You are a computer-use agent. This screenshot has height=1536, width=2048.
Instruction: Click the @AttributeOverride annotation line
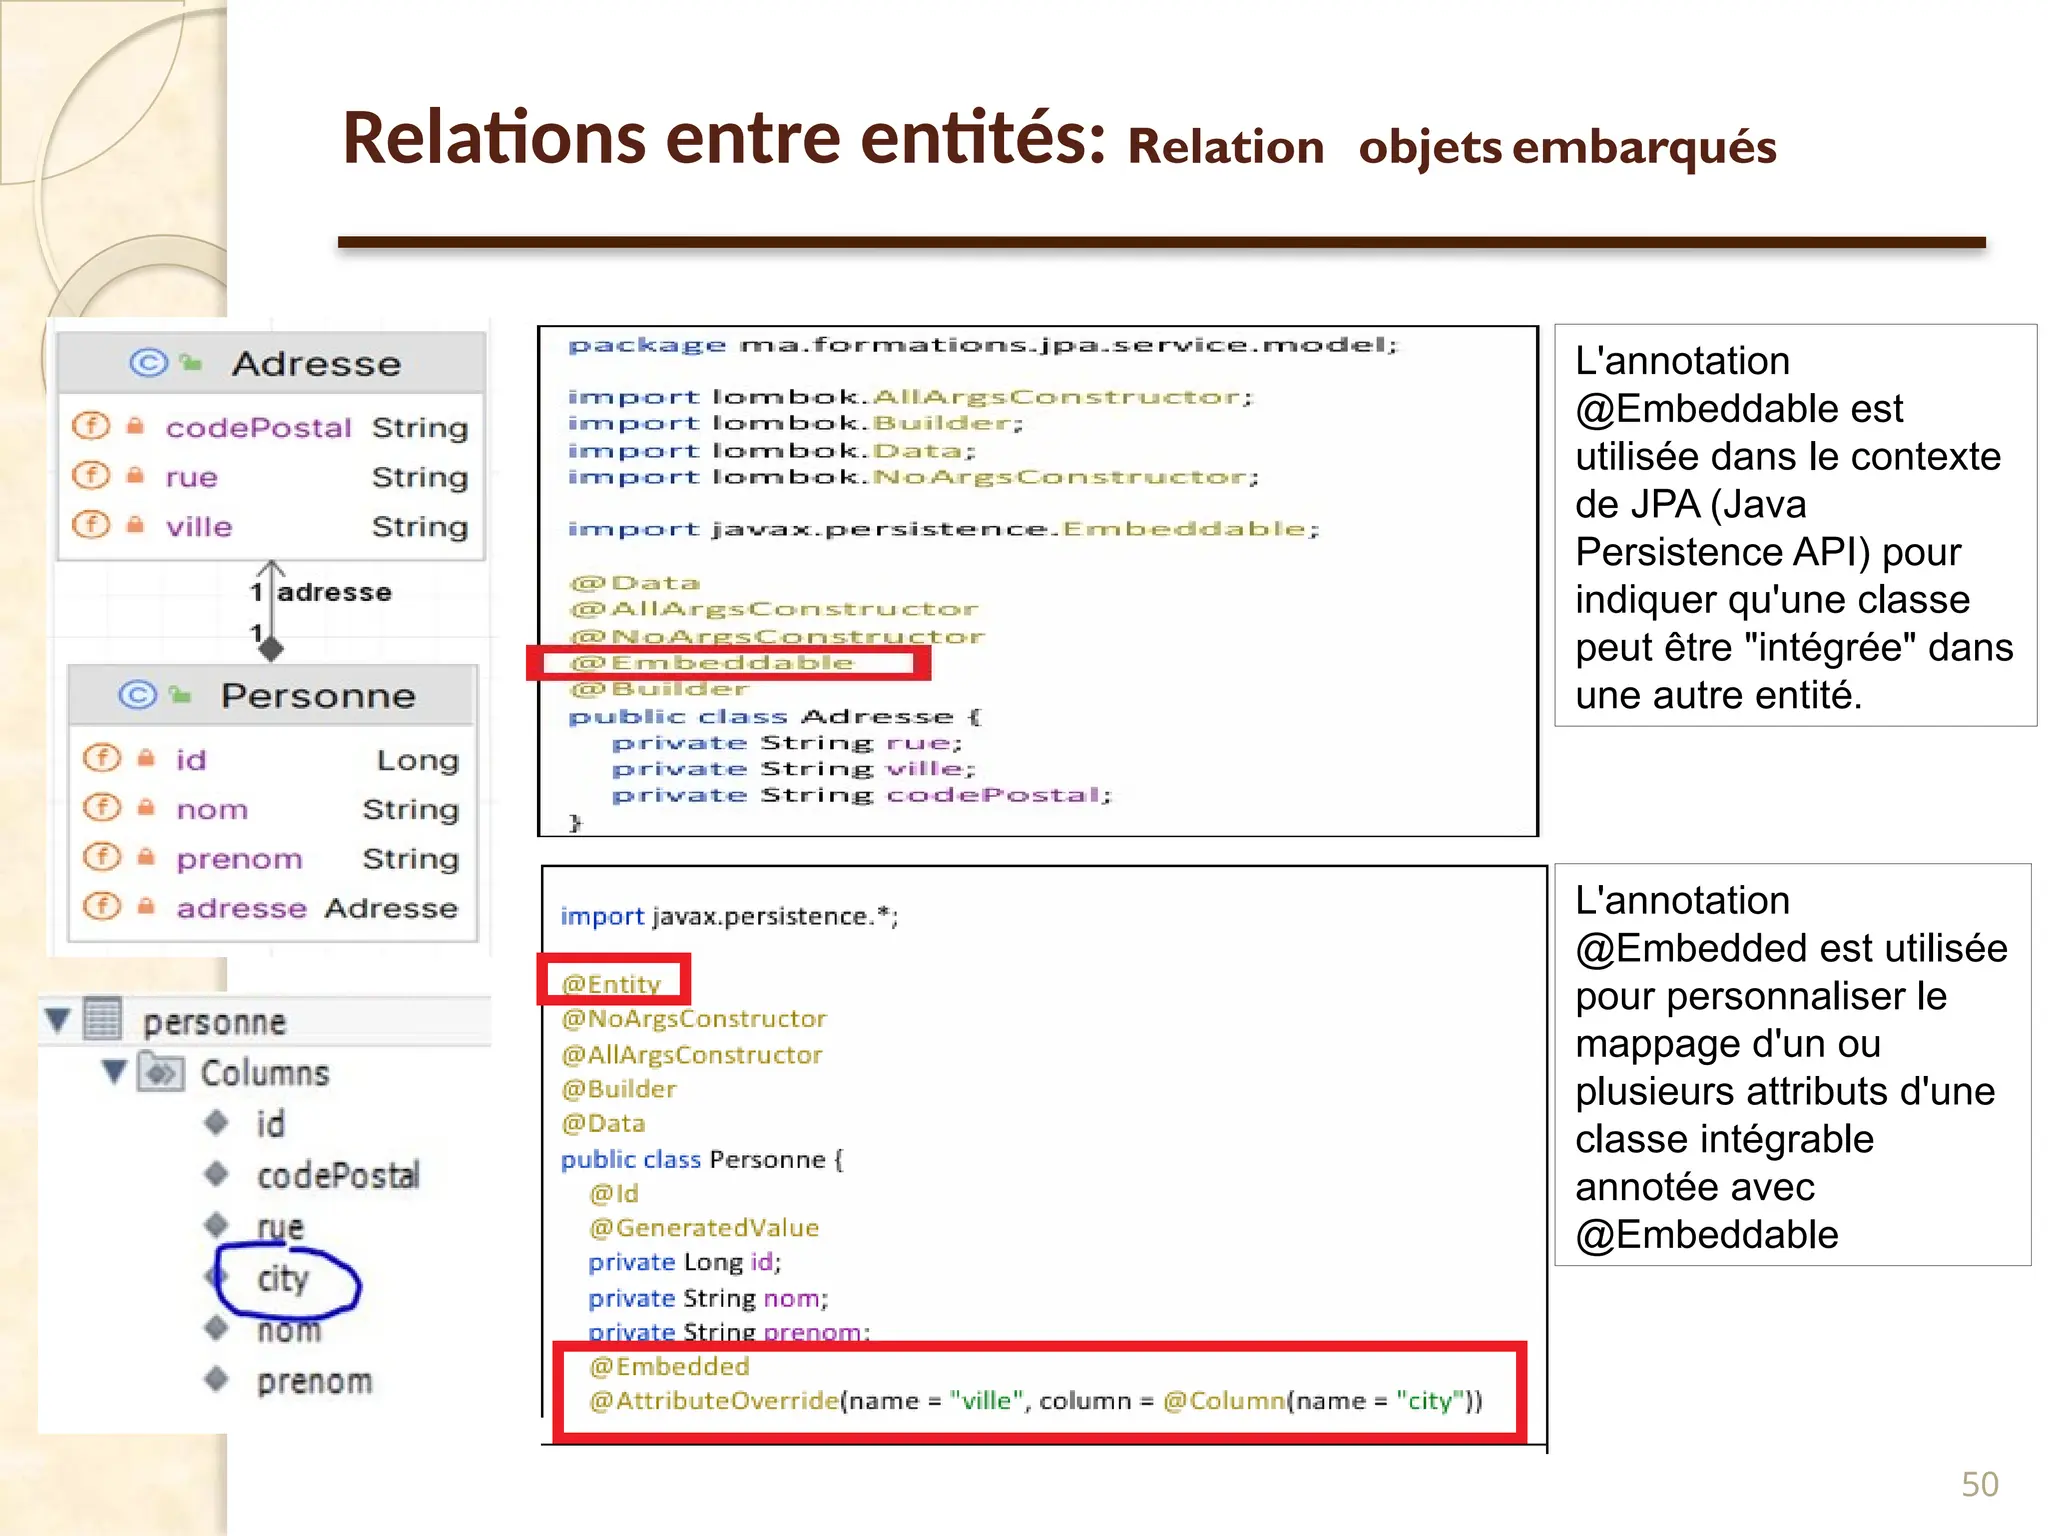coord(1035,1401)
